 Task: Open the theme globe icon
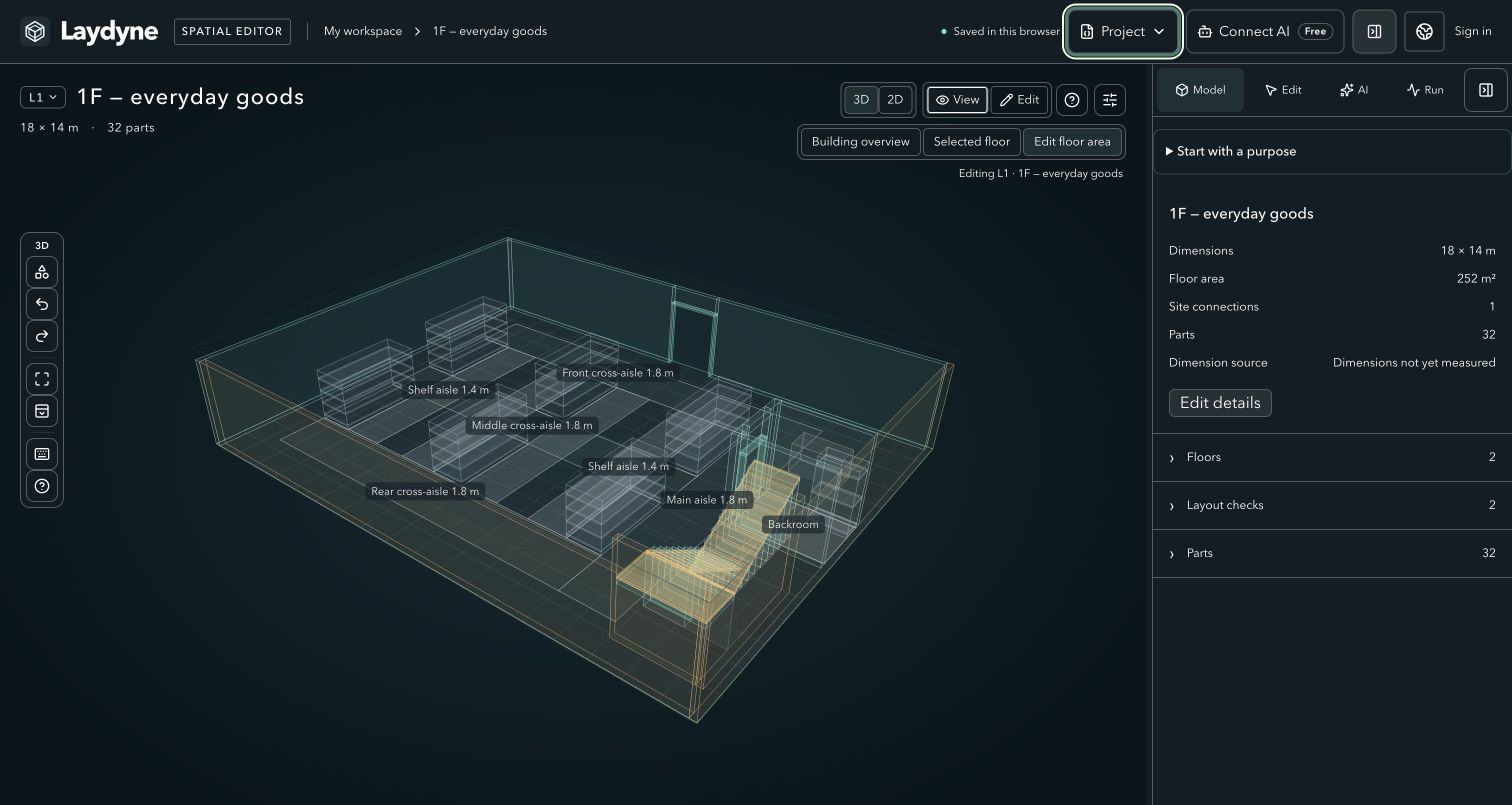coord(1424,32)
